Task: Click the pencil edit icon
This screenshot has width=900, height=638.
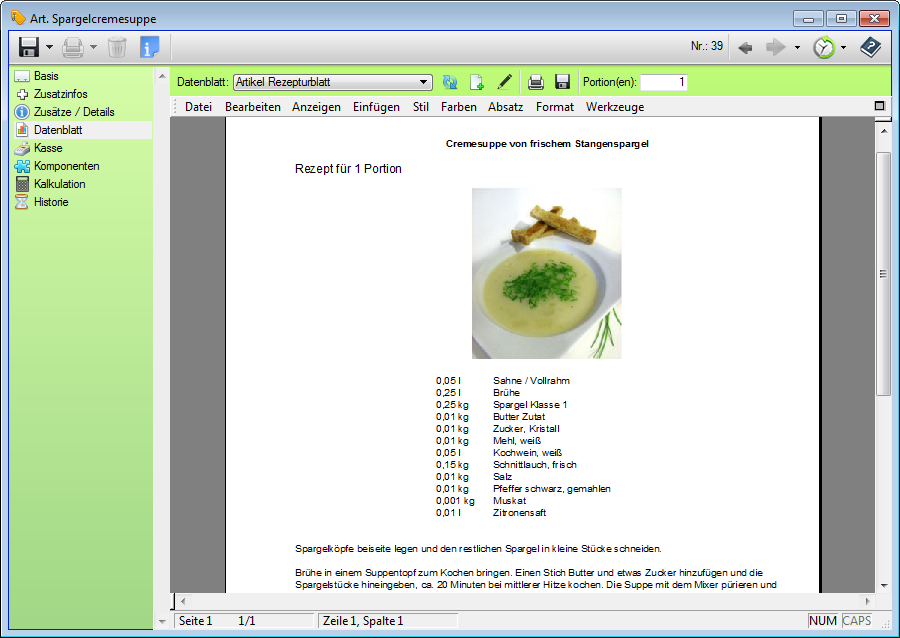Action: click(505, 82)
